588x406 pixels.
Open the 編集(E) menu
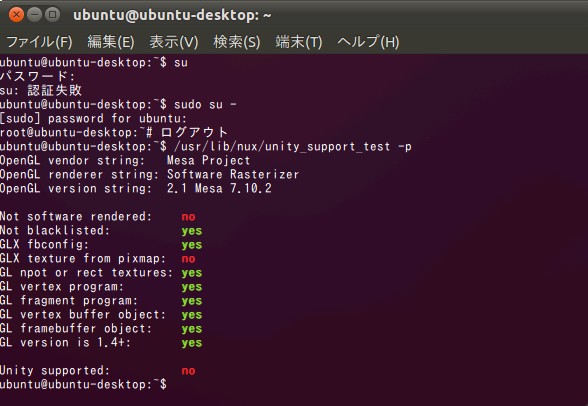tap(111, 42)
